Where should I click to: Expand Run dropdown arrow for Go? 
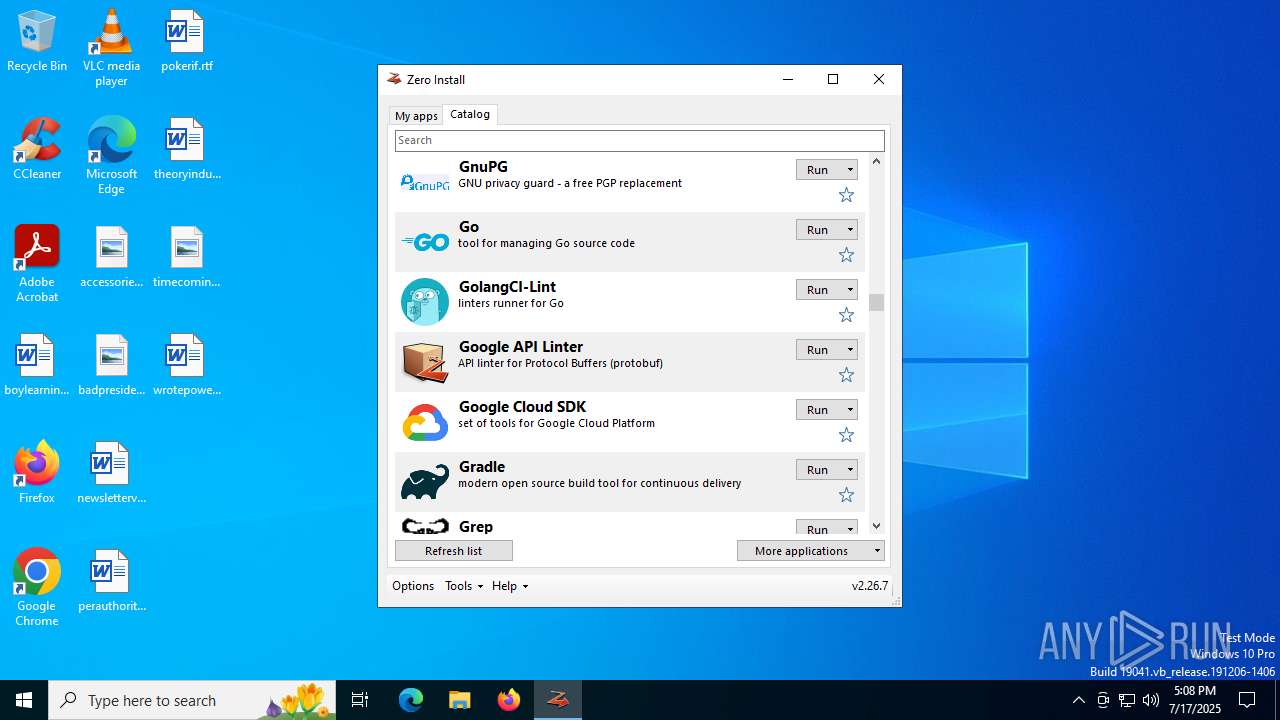(x=851, y=230)
